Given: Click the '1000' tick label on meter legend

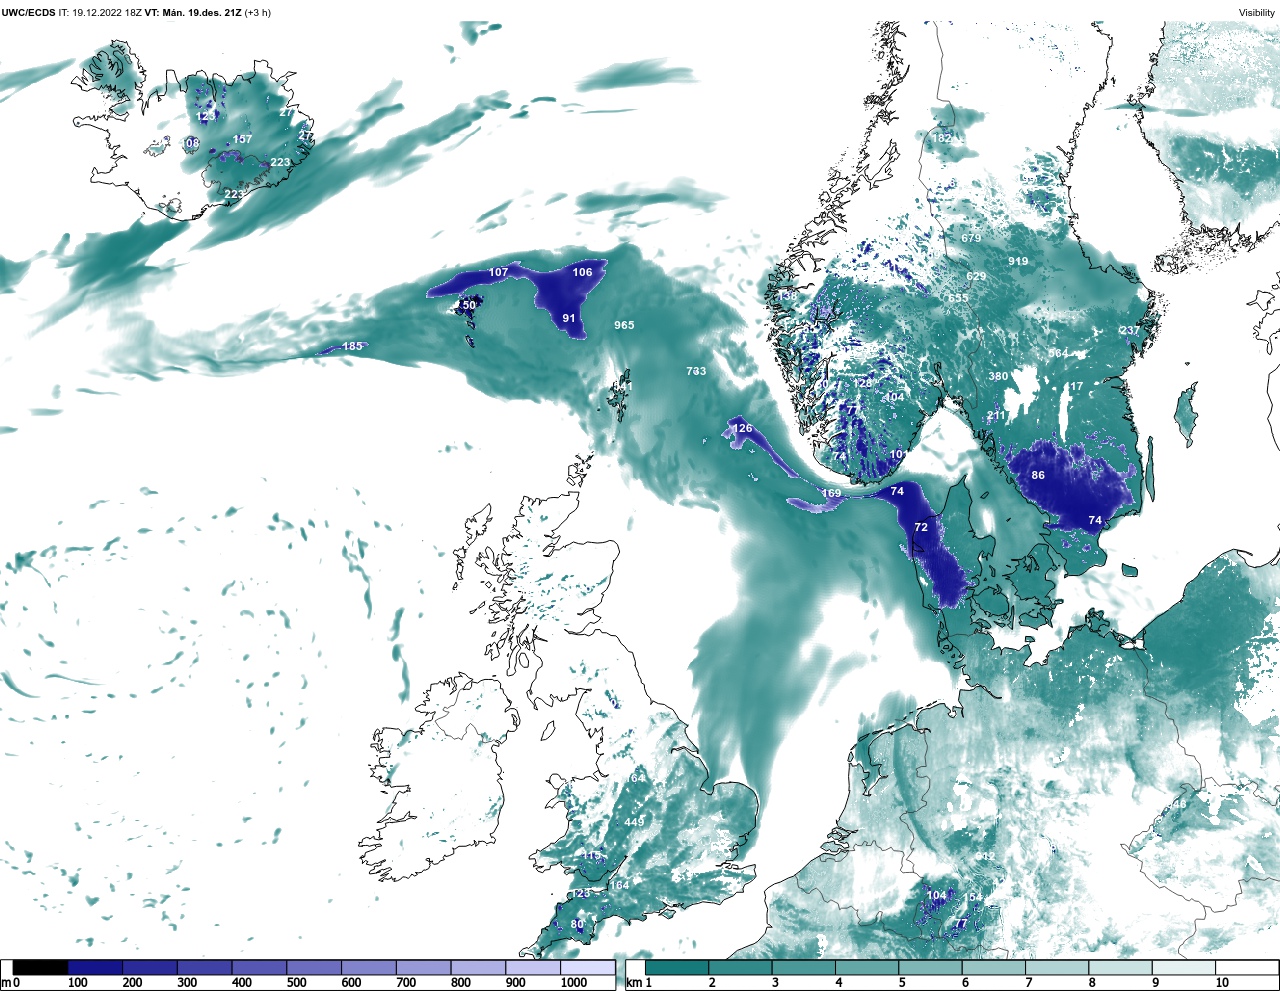Looking at the screenshot, I should [574, 983].
